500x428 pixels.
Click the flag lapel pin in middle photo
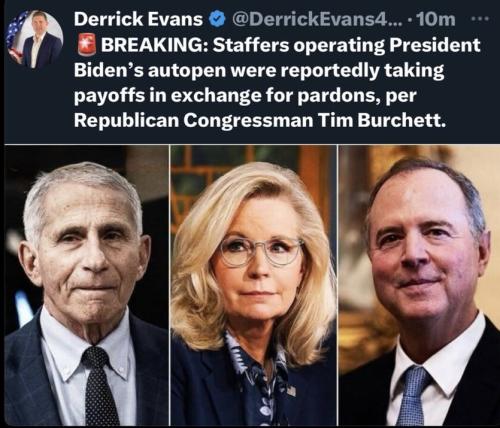291,390
